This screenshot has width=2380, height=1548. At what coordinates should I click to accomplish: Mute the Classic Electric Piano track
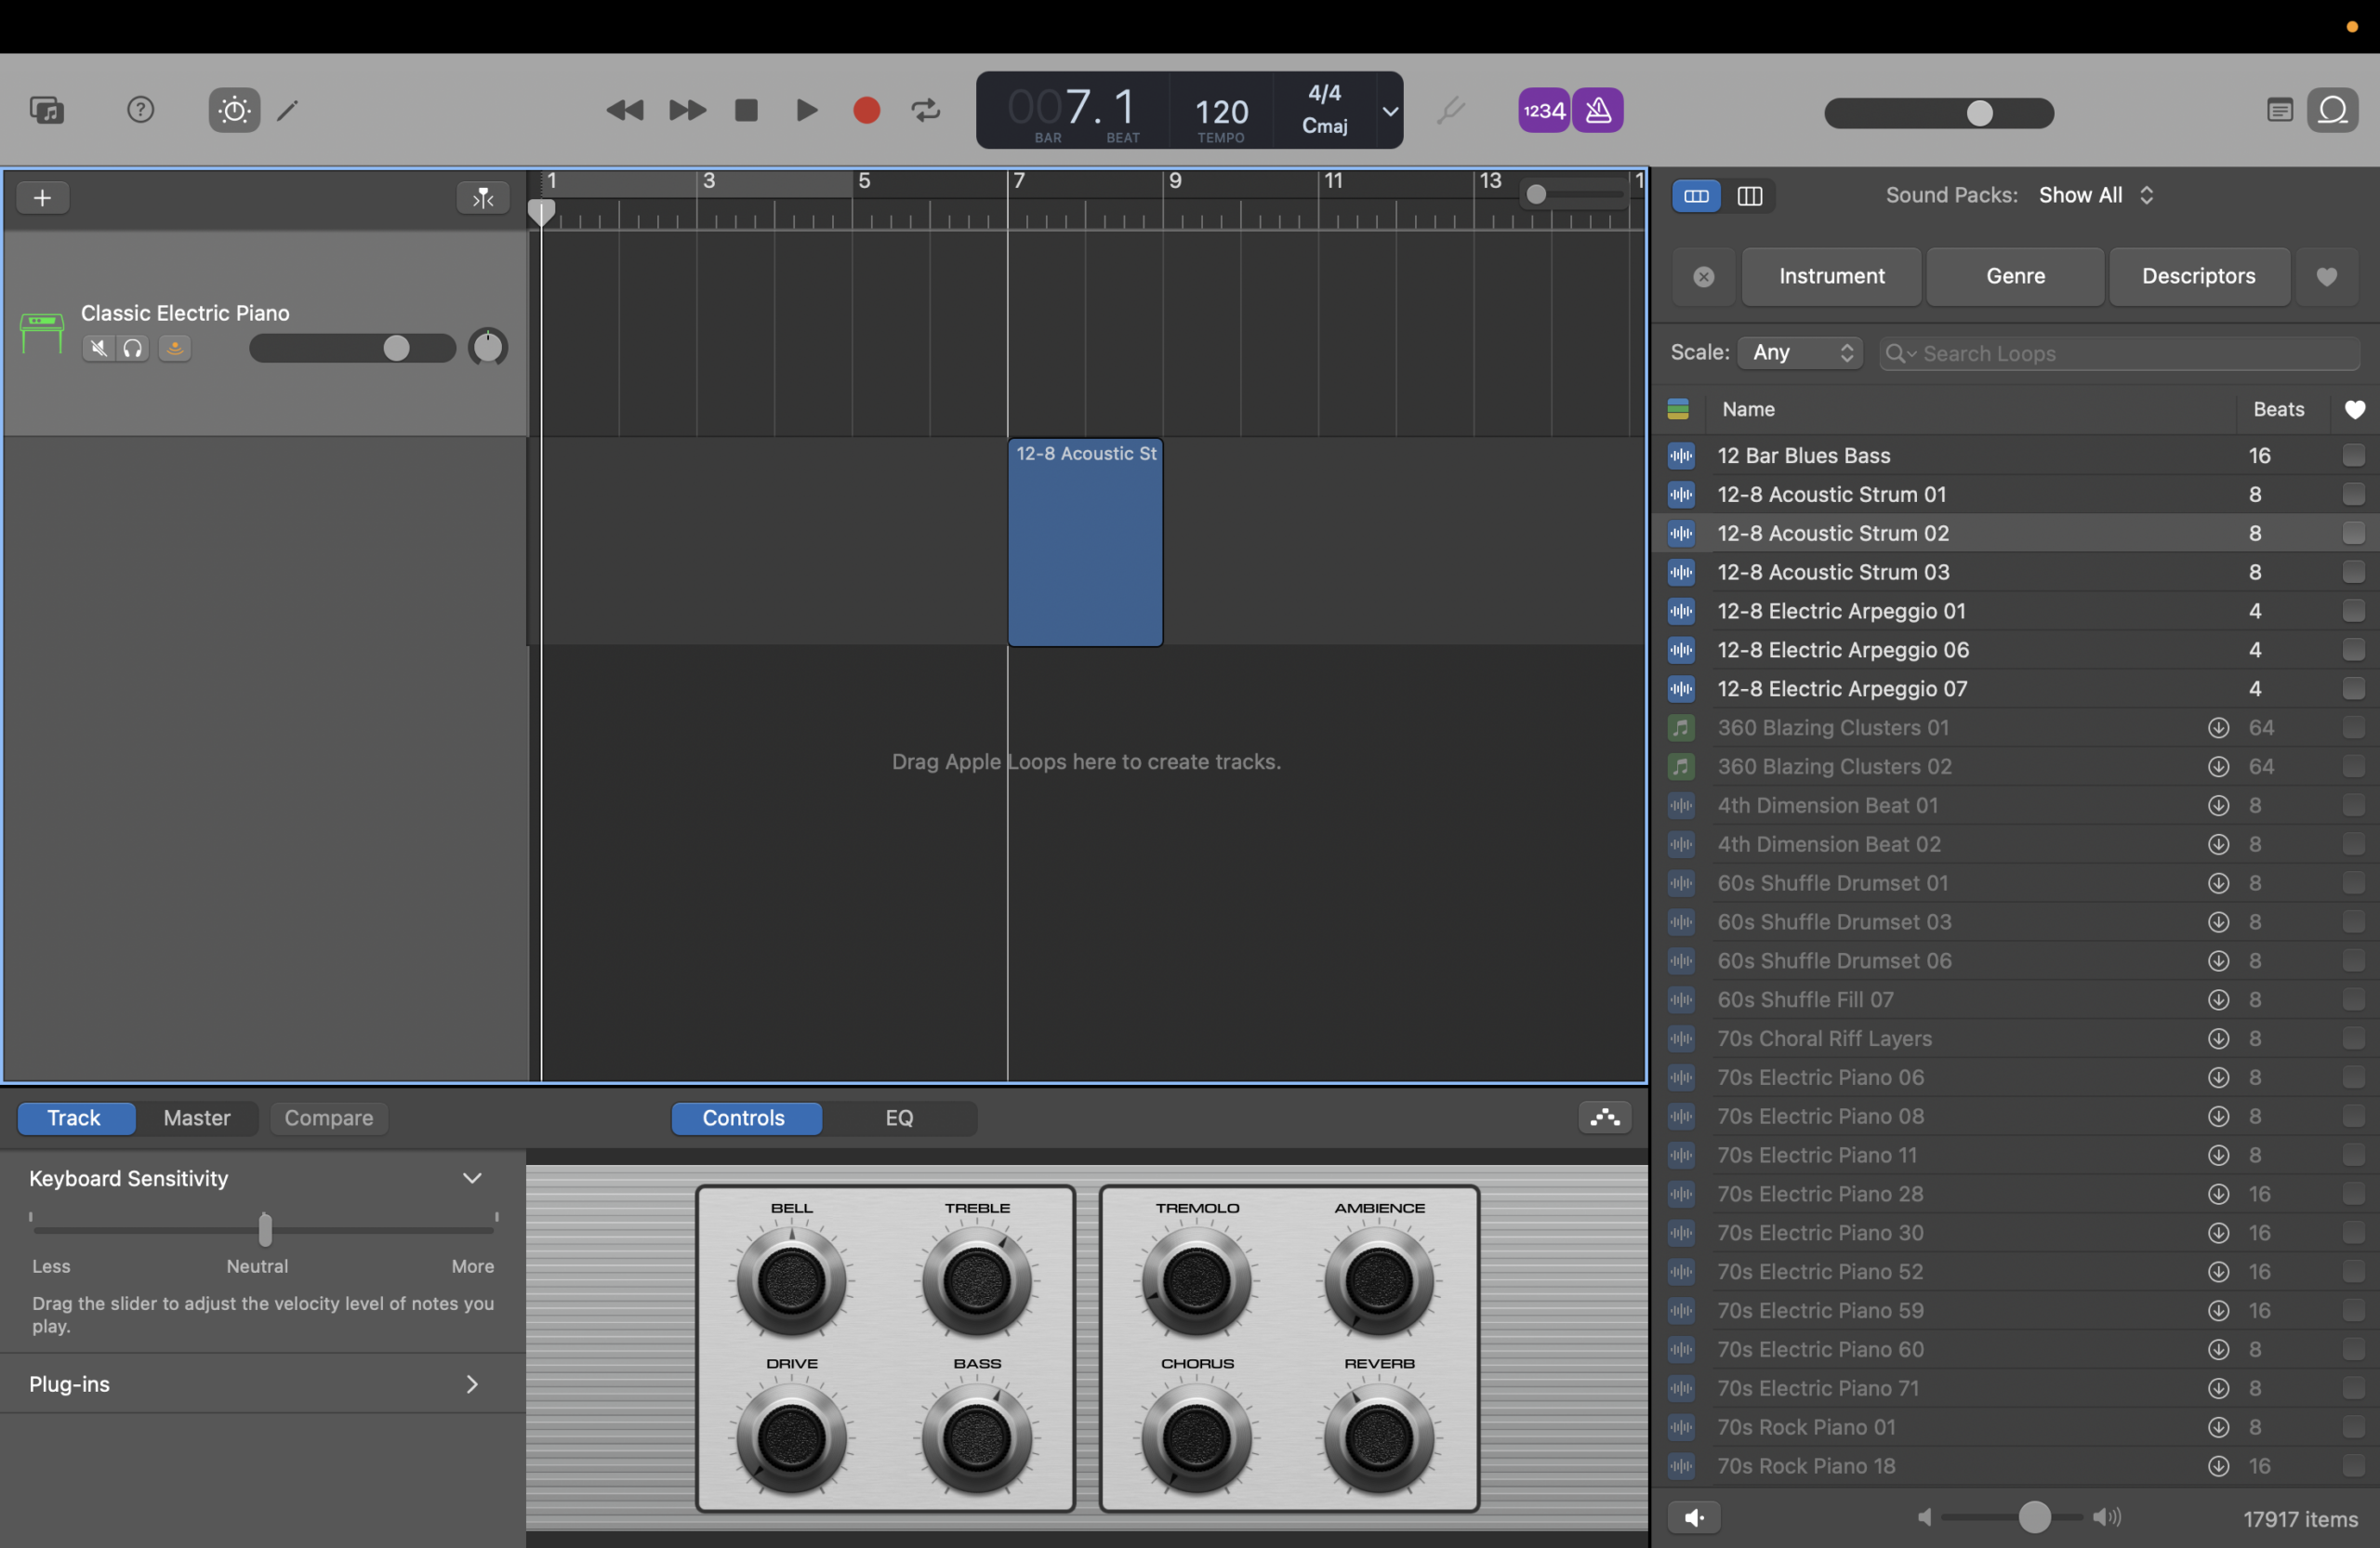point(98,348)
